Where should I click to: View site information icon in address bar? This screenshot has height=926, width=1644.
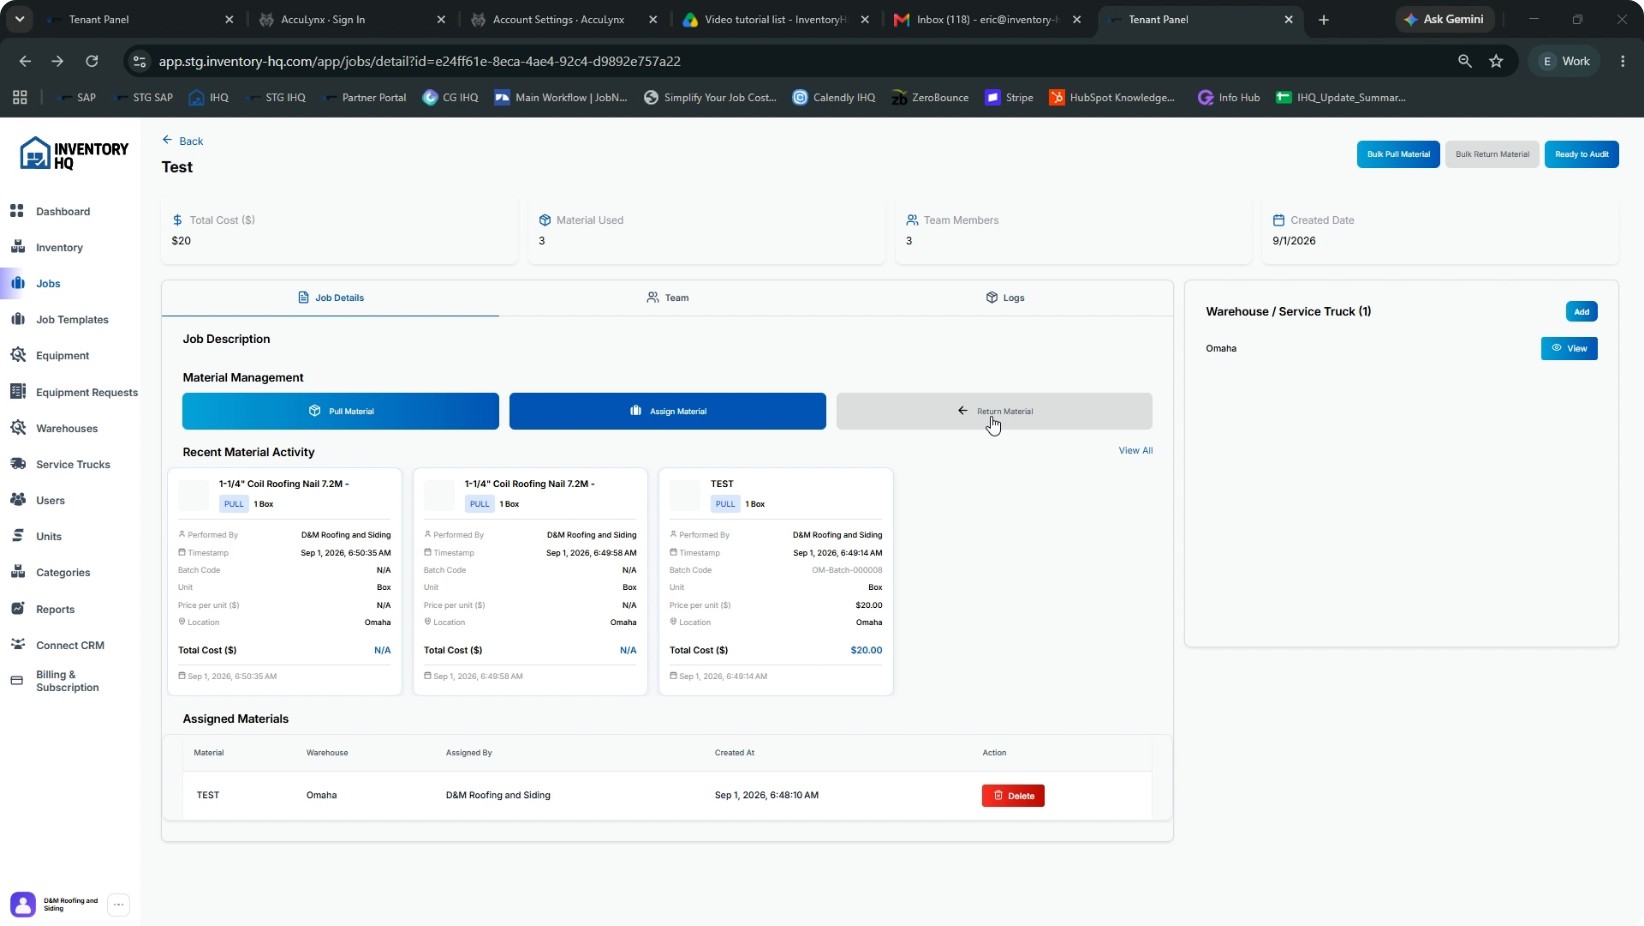tap(140, 61)
